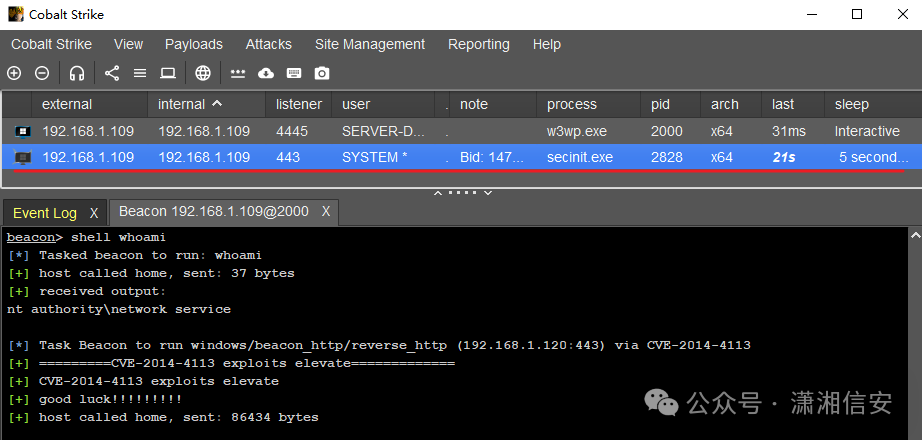Sort sessions by external column
The height and width of the screenshot is (440, 922).
tap(89, 104)
